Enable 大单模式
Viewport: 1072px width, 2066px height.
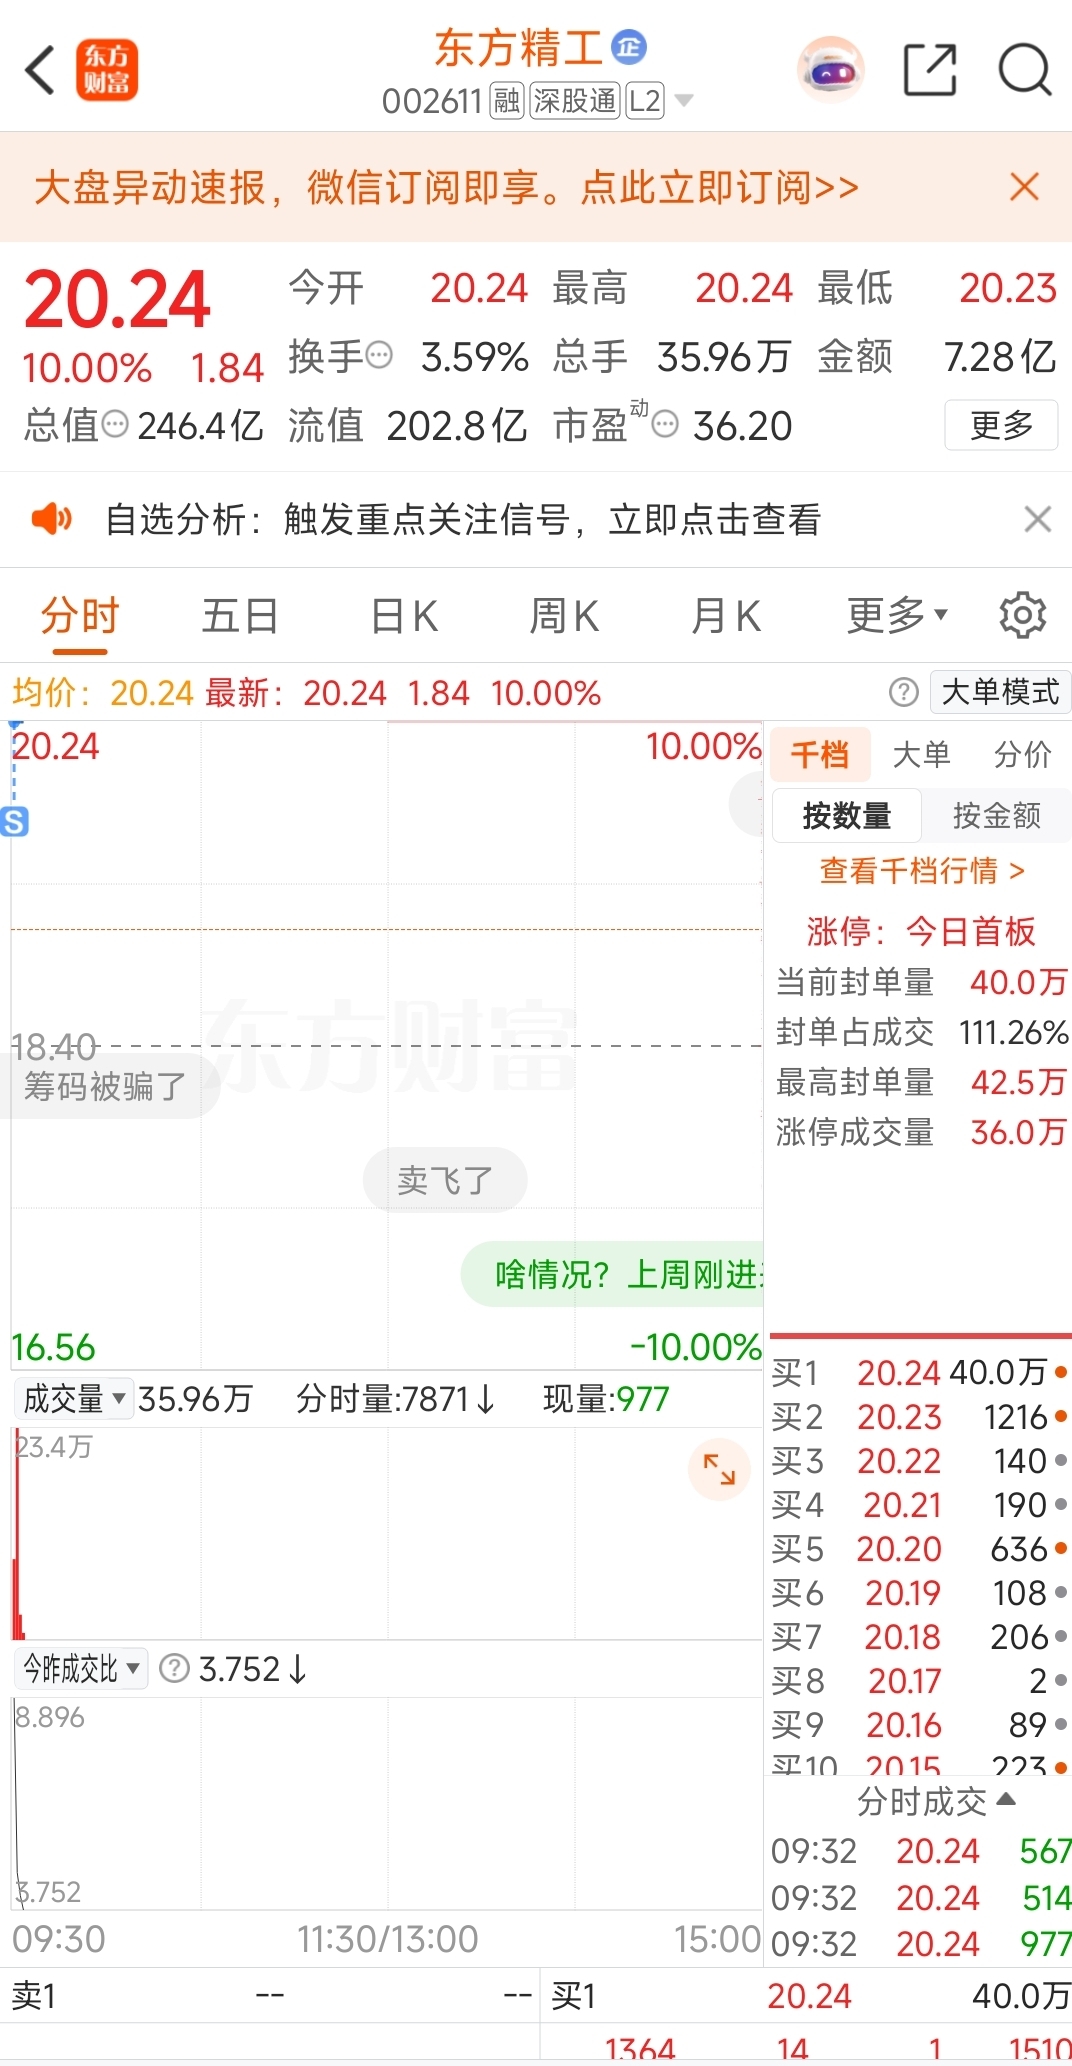click(x=1000, y=692)
